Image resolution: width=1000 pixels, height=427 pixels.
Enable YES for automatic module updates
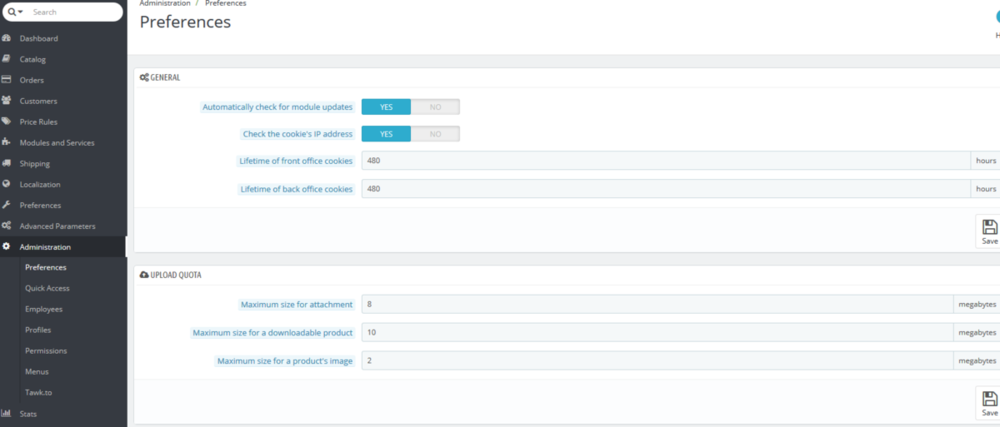pyautogui.click(x=386, y=107)
